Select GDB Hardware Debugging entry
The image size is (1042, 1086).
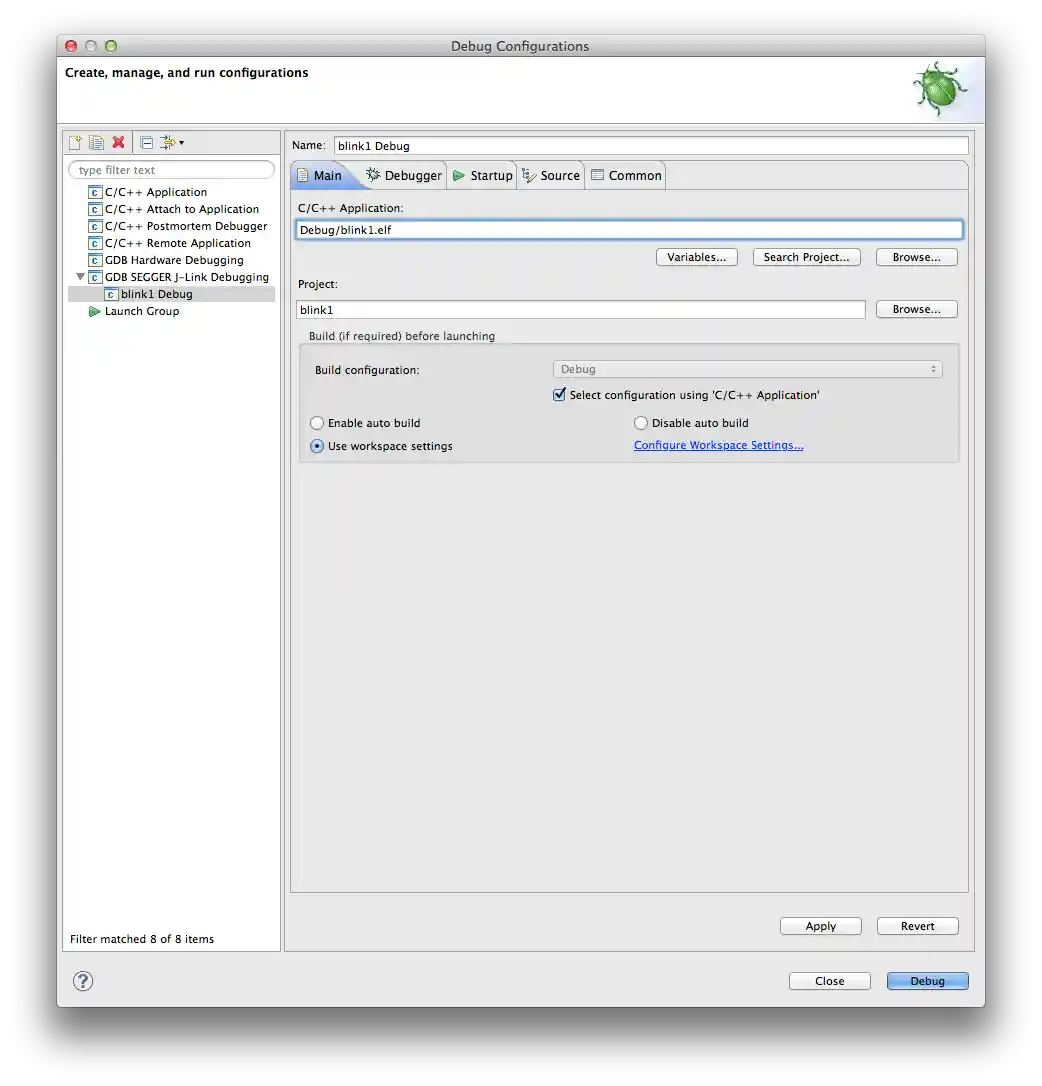coord(175,260)
